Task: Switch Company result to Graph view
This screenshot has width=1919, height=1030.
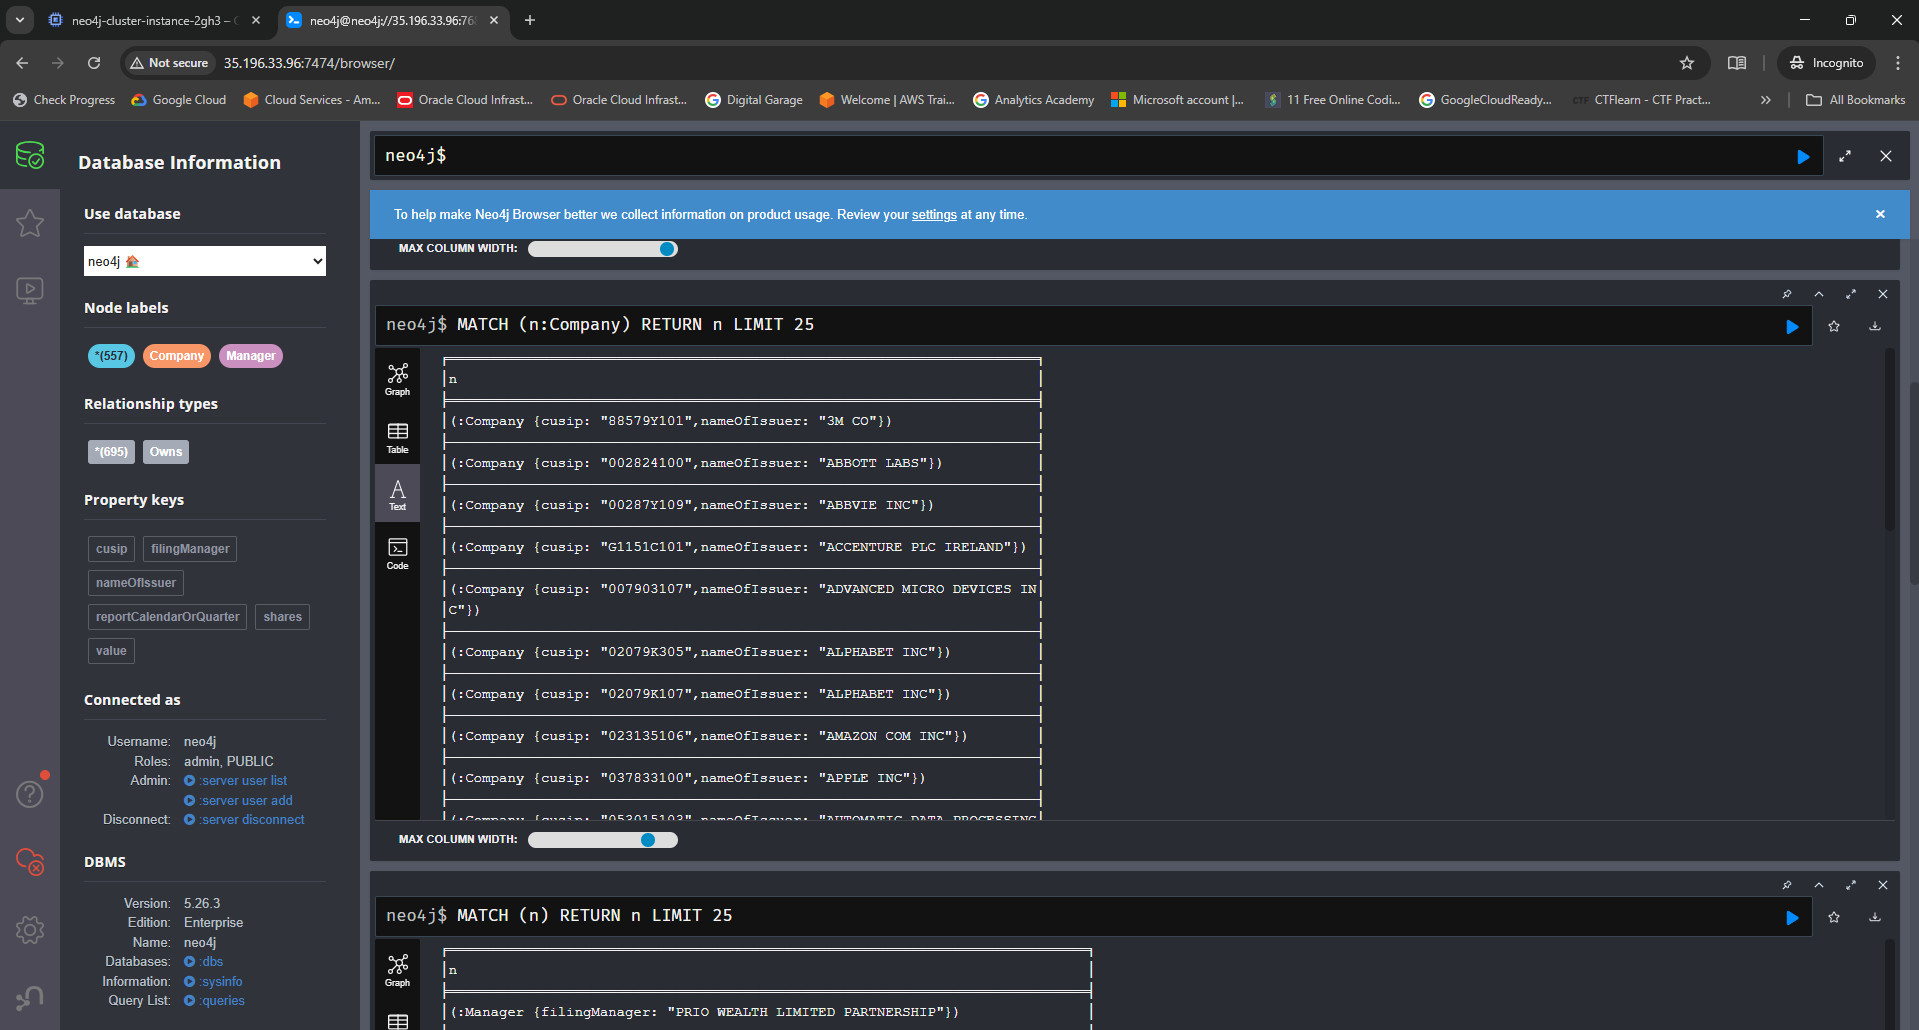Action: click(398, 379)
